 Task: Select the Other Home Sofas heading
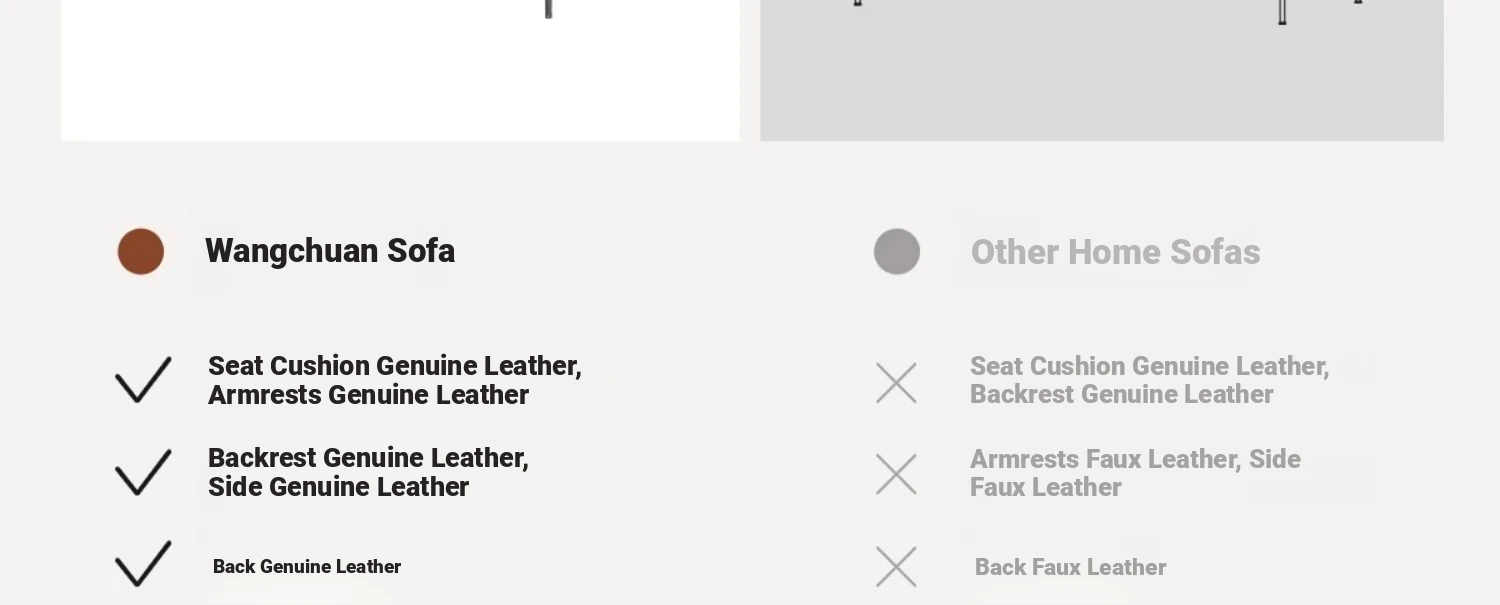[x=1115, y=252]
